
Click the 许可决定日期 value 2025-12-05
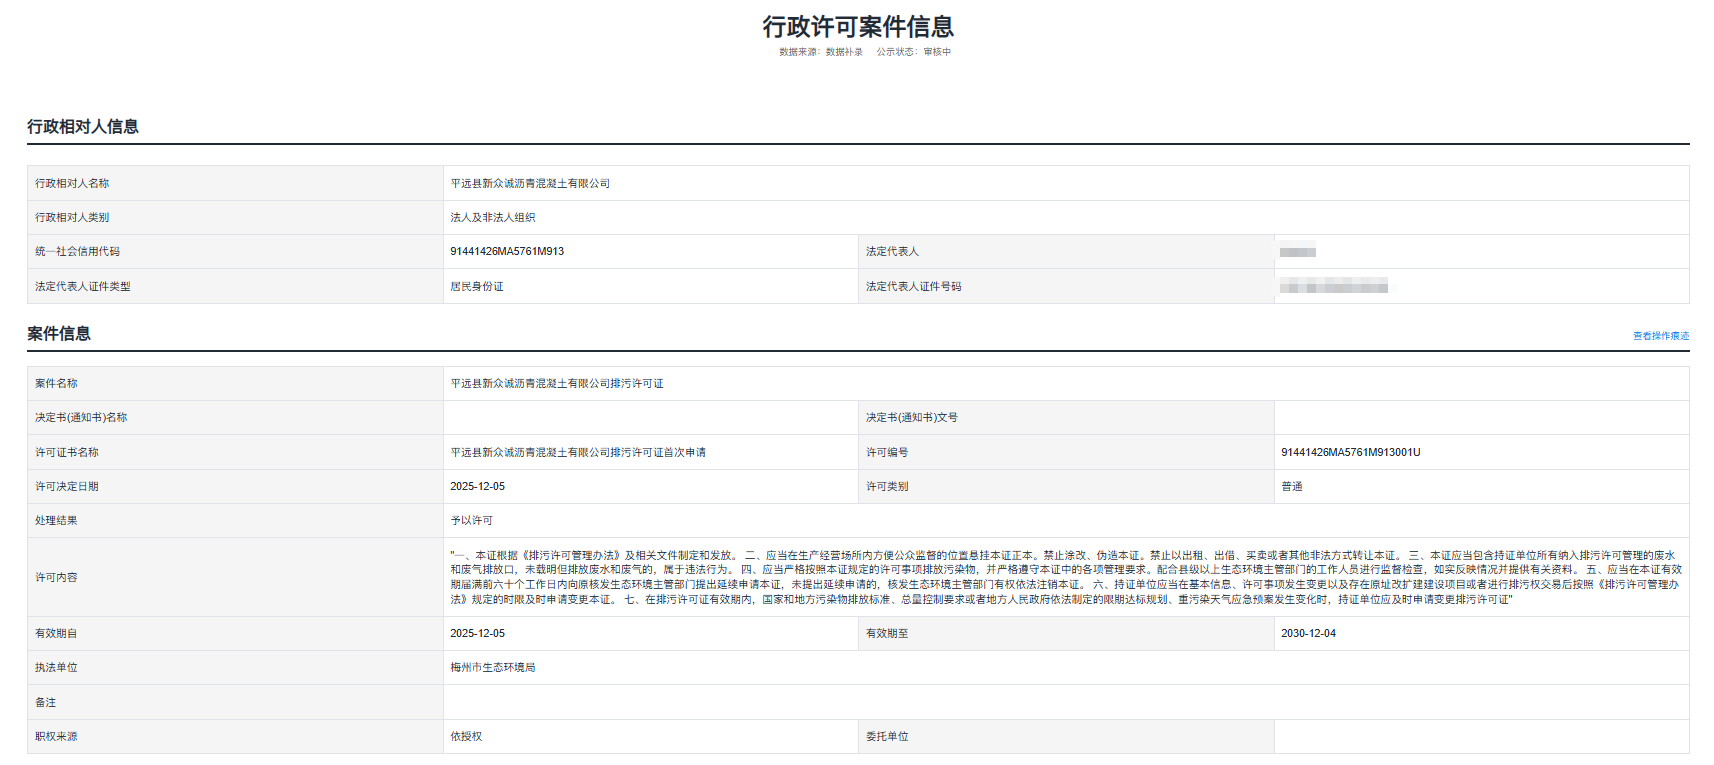[478, 487]
